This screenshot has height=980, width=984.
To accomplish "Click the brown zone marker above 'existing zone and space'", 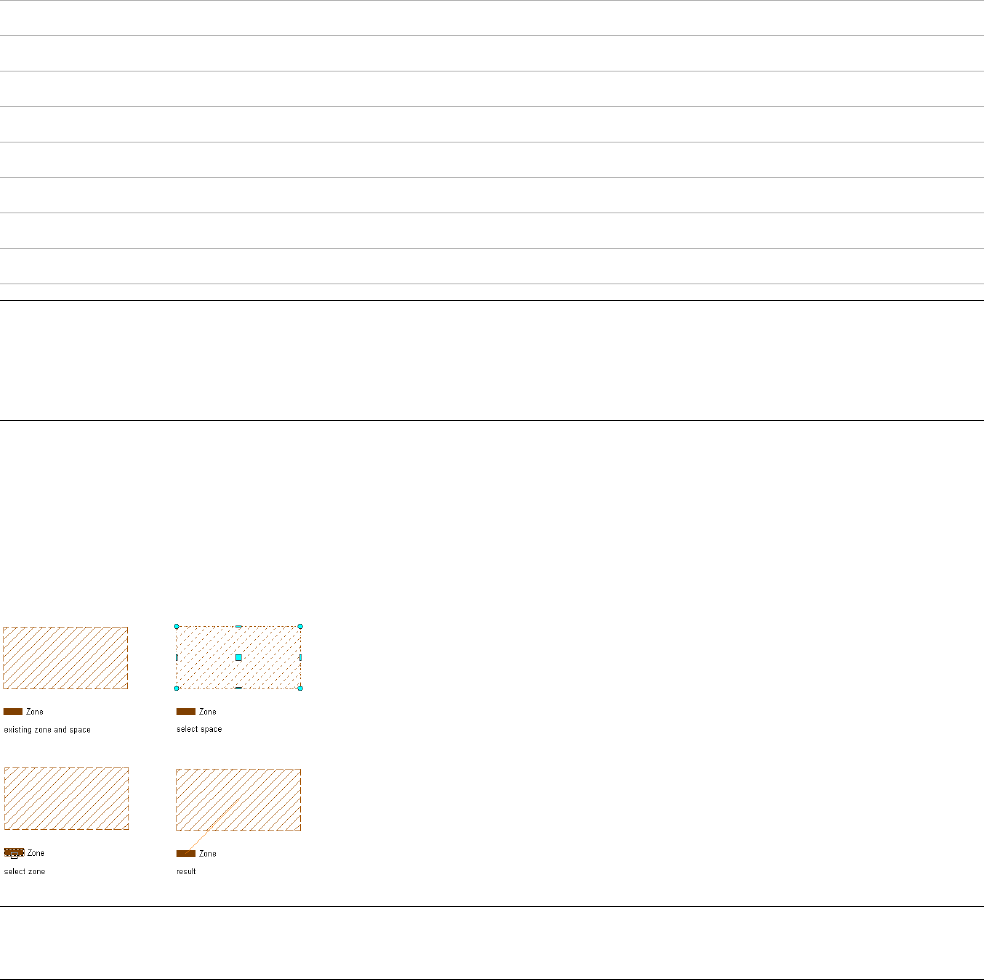I will (13, 711).
